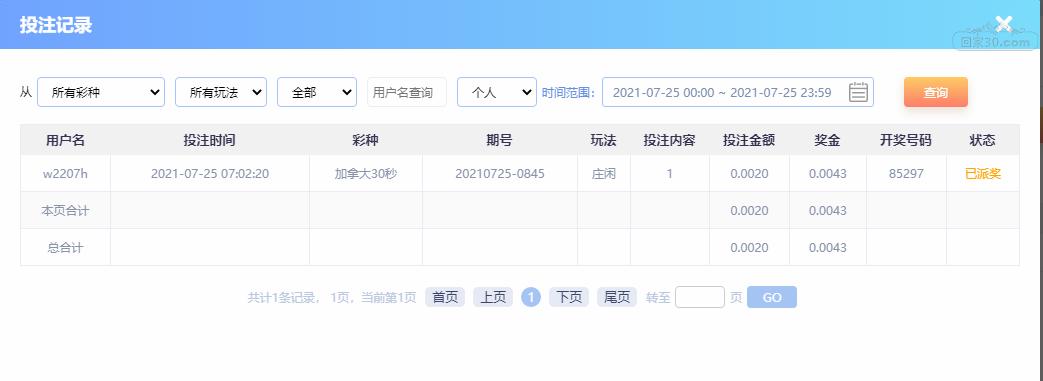Click the 用户名 column header
Screen dimensions: 1043x381
pos(65,140)
